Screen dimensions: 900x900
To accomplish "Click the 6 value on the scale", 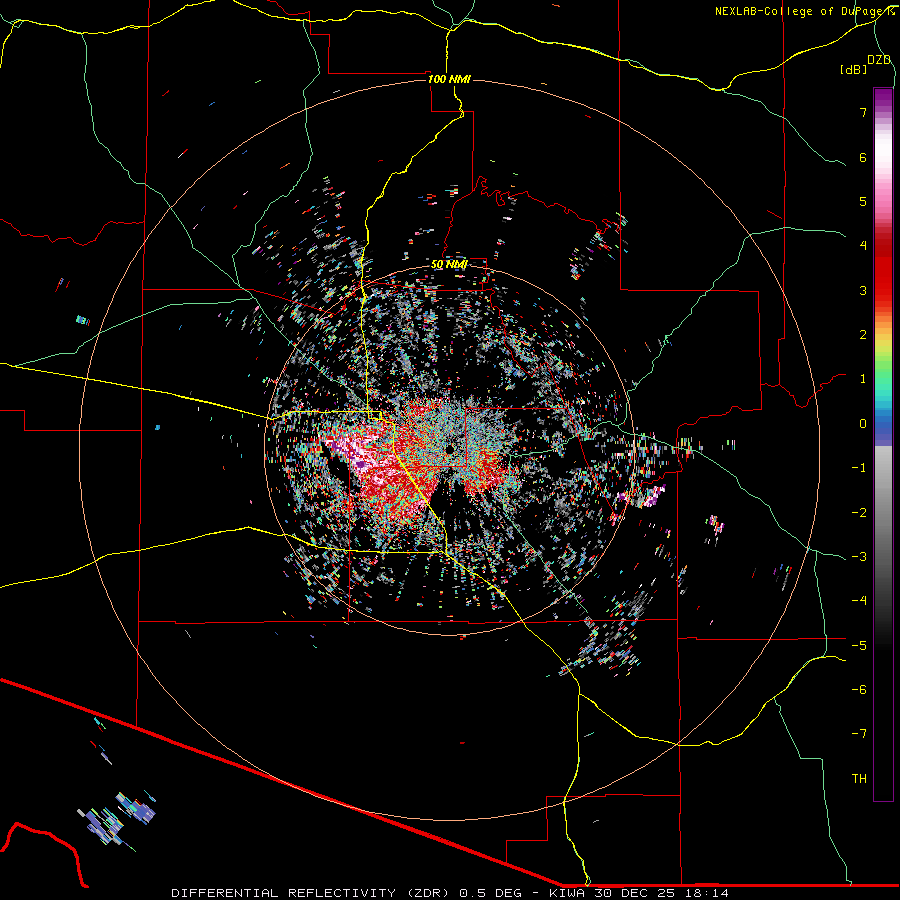I will pos(863,157).
